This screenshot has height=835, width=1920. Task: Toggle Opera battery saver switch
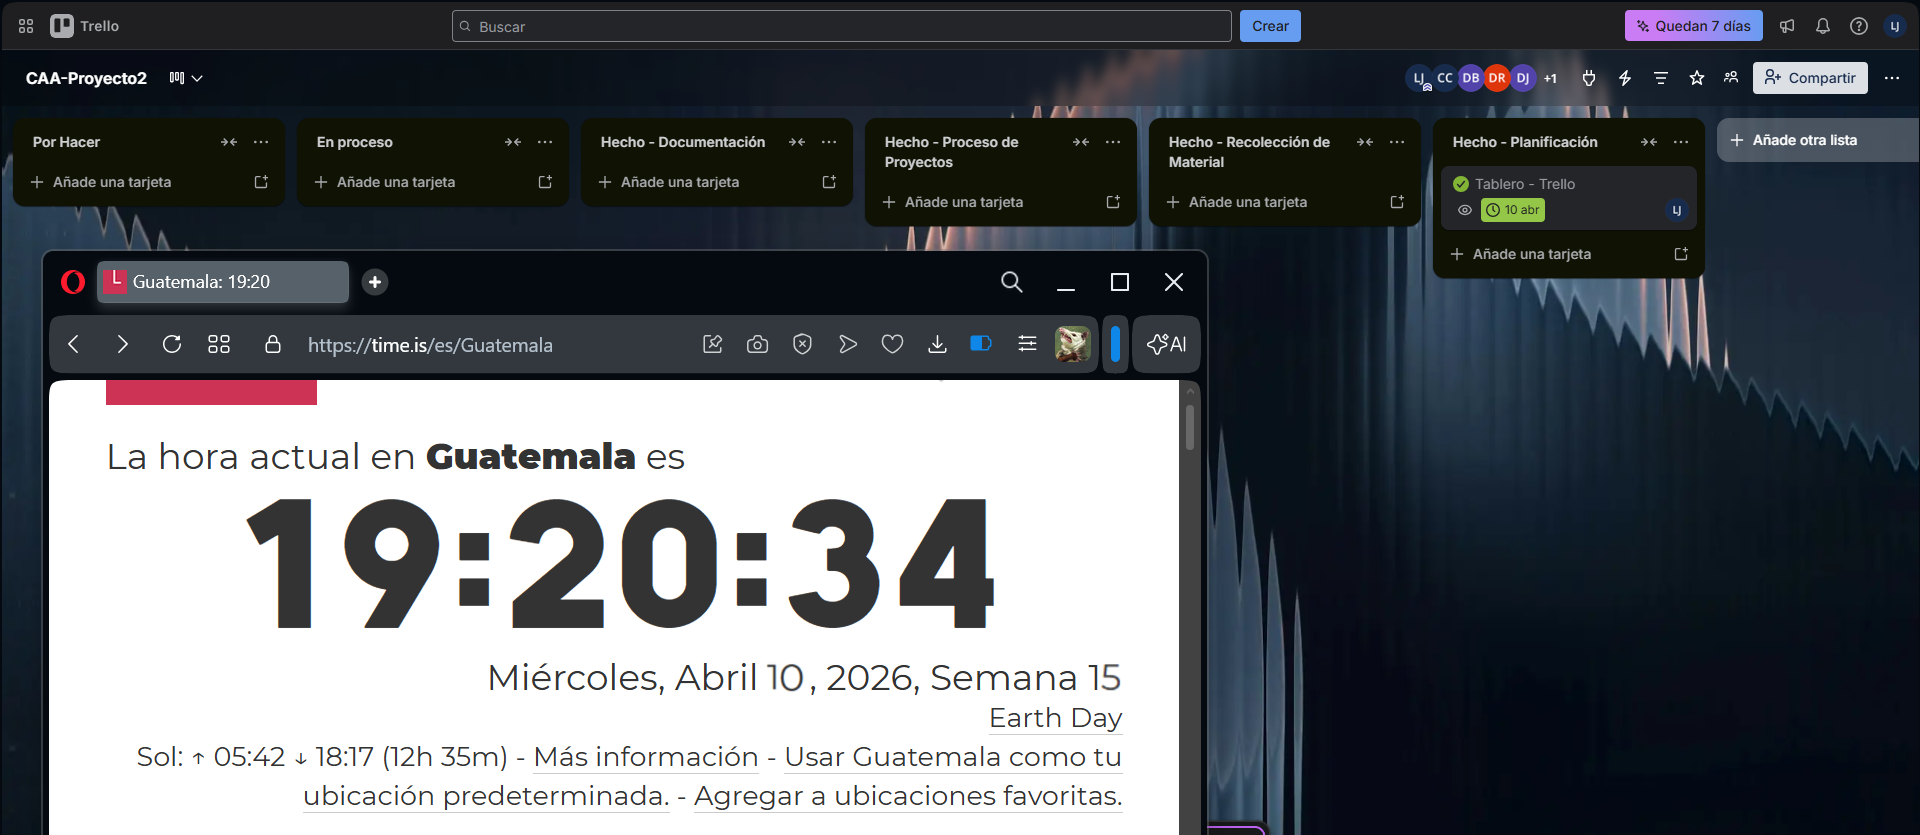pyautogui.click(x=981, y=344)
